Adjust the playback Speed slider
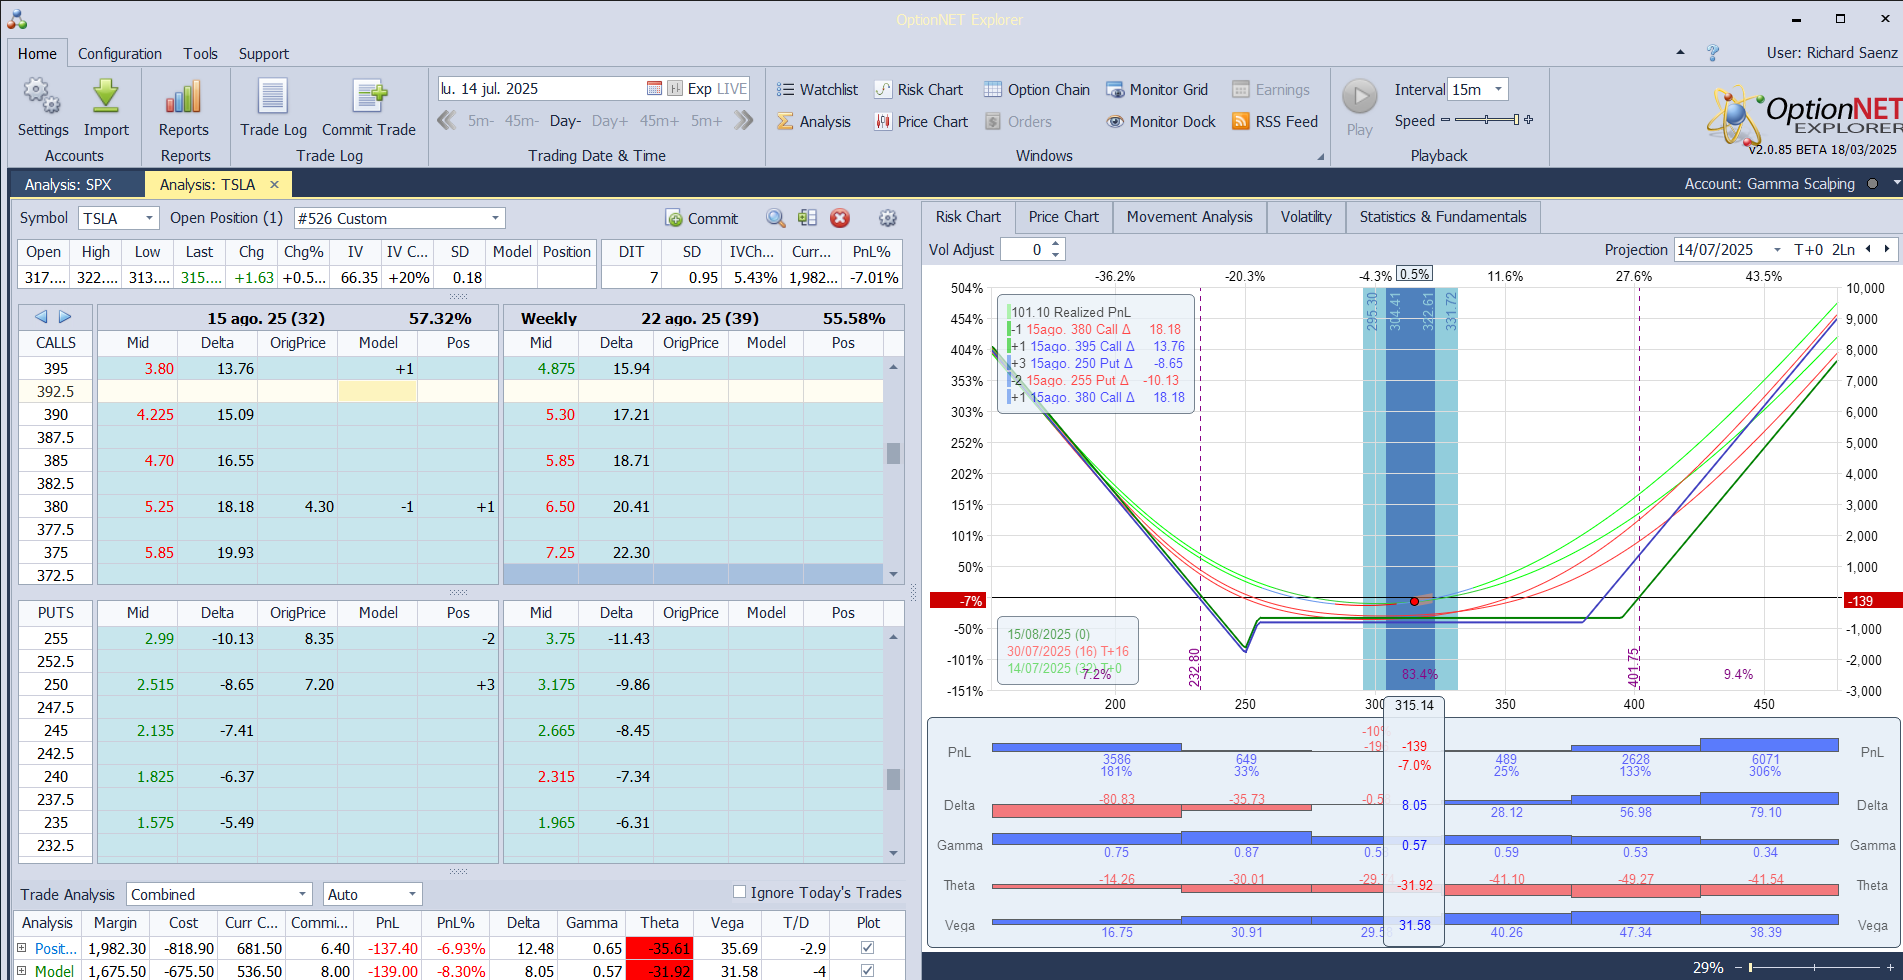Screen dimensions: 1903x980 (1487, 120)
